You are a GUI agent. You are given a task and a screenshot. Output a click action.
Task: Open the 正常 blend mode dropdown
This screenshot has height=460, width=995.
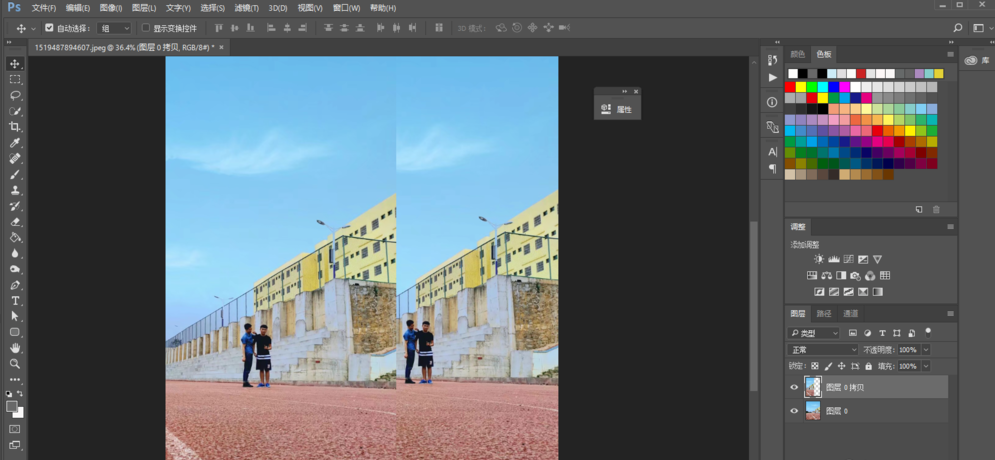coord(823,350)
